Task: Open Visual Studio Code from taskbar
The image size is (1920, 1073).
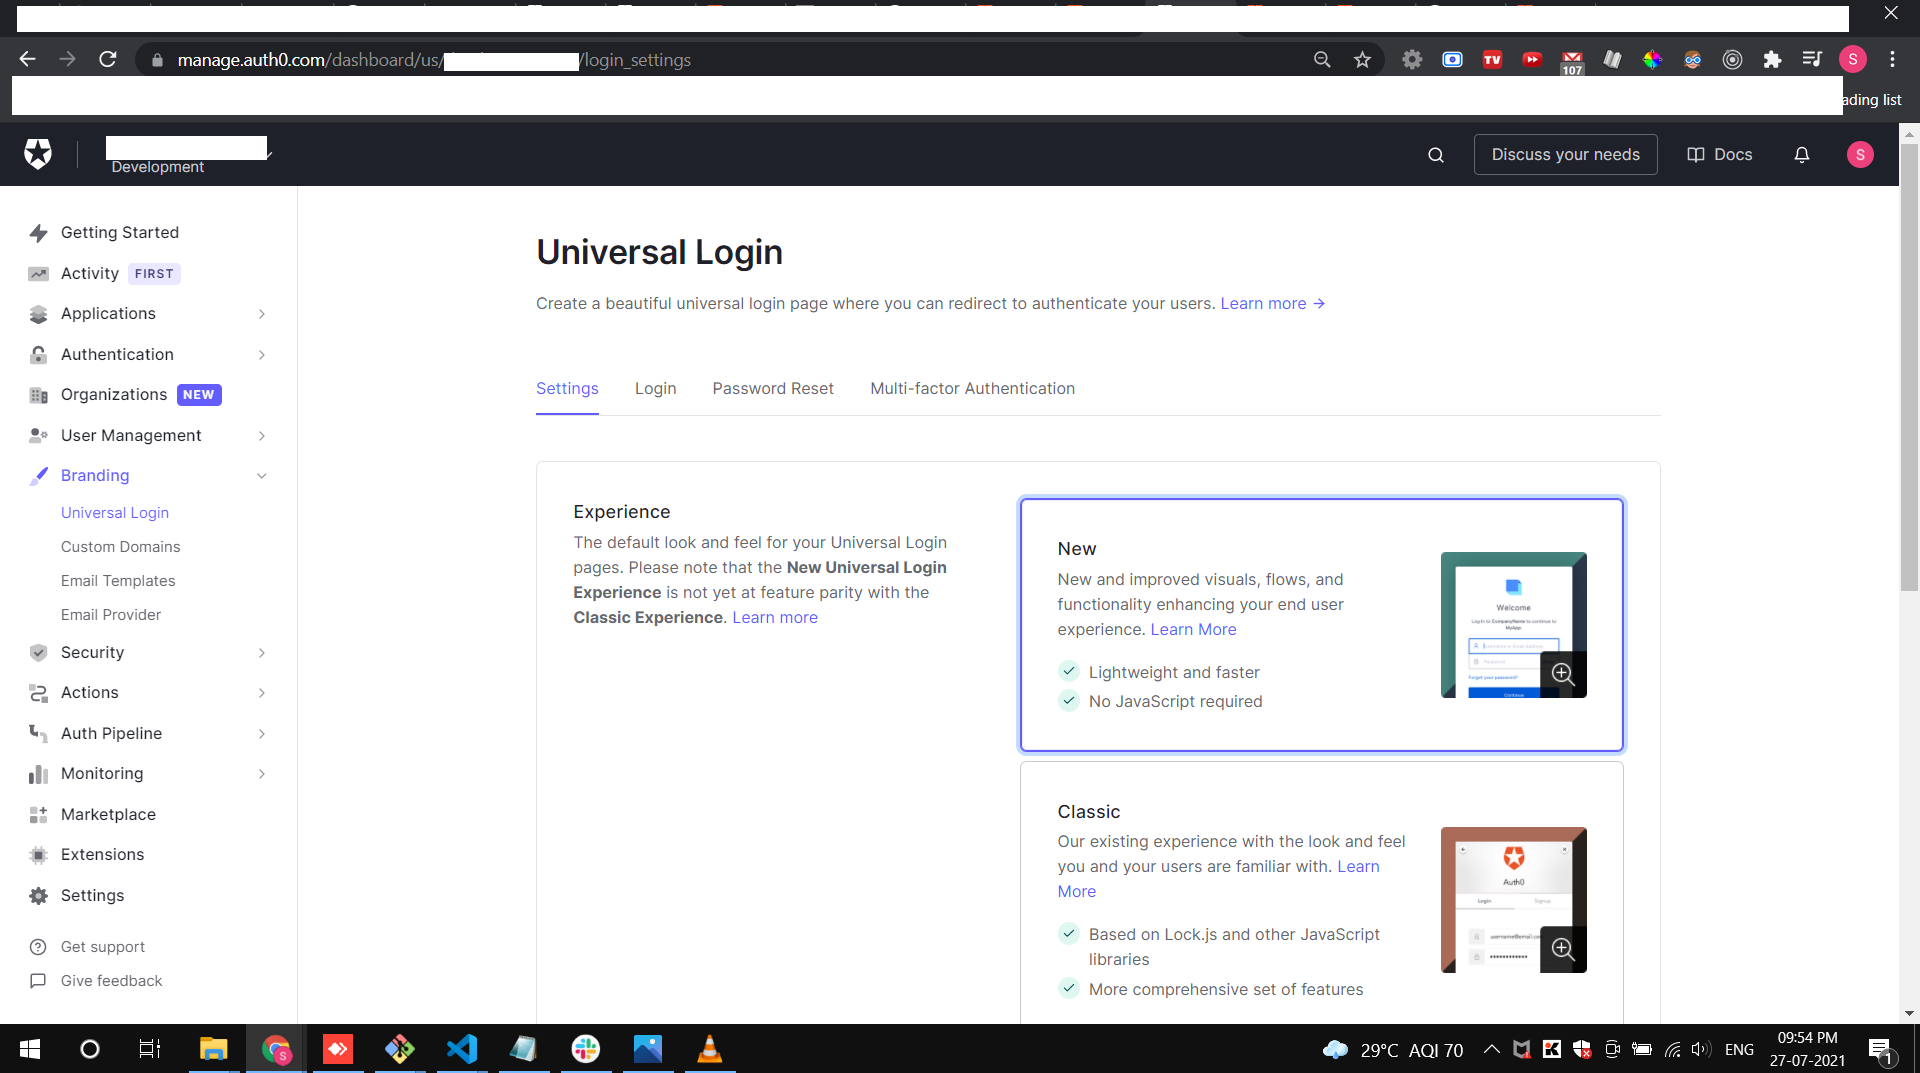Action: 462,1049
